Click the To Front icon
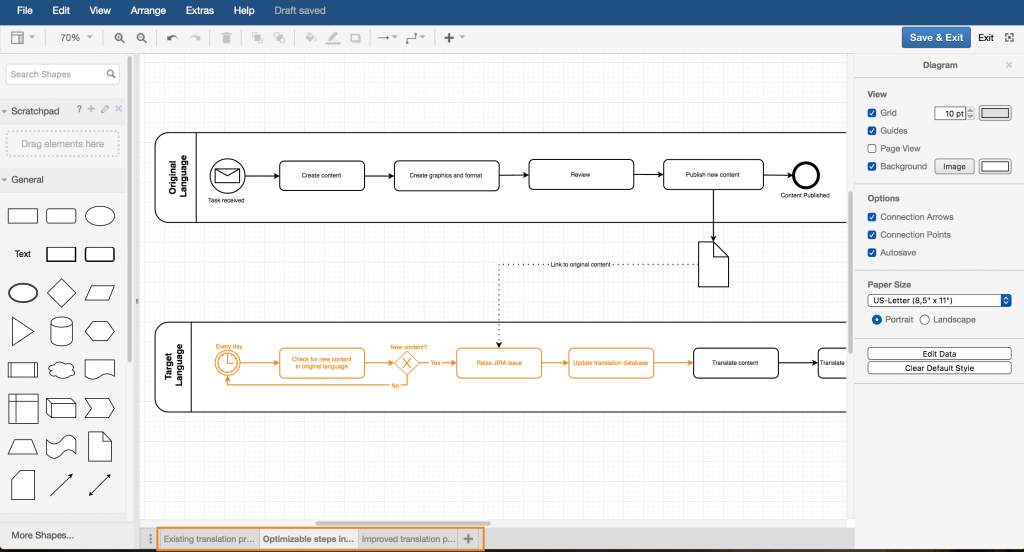The width and height of the screenshot is (1024, 552). click(x=257, y=38)
